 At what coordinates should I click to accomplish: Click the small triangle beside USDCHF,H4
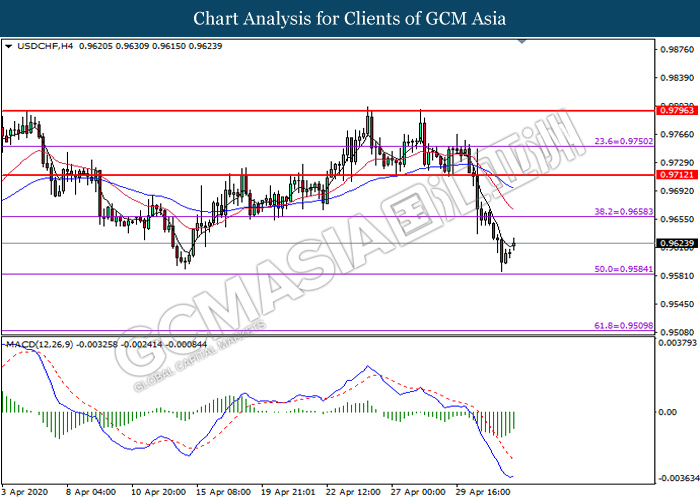[x=9, y=46]
